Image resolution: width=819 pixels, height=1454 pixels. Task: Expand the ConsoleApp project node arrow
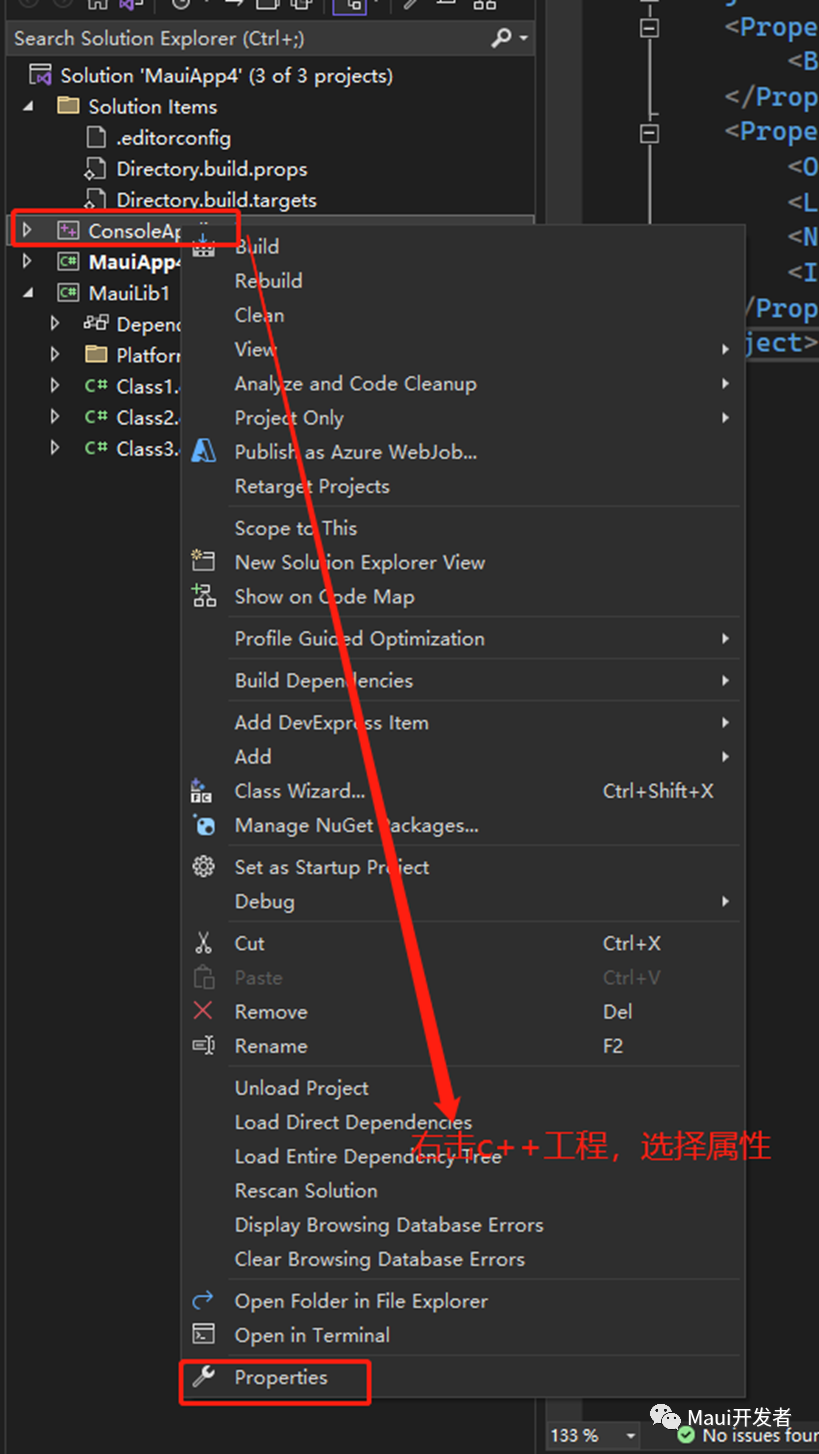pyautogui.click(x=27, y=231)
